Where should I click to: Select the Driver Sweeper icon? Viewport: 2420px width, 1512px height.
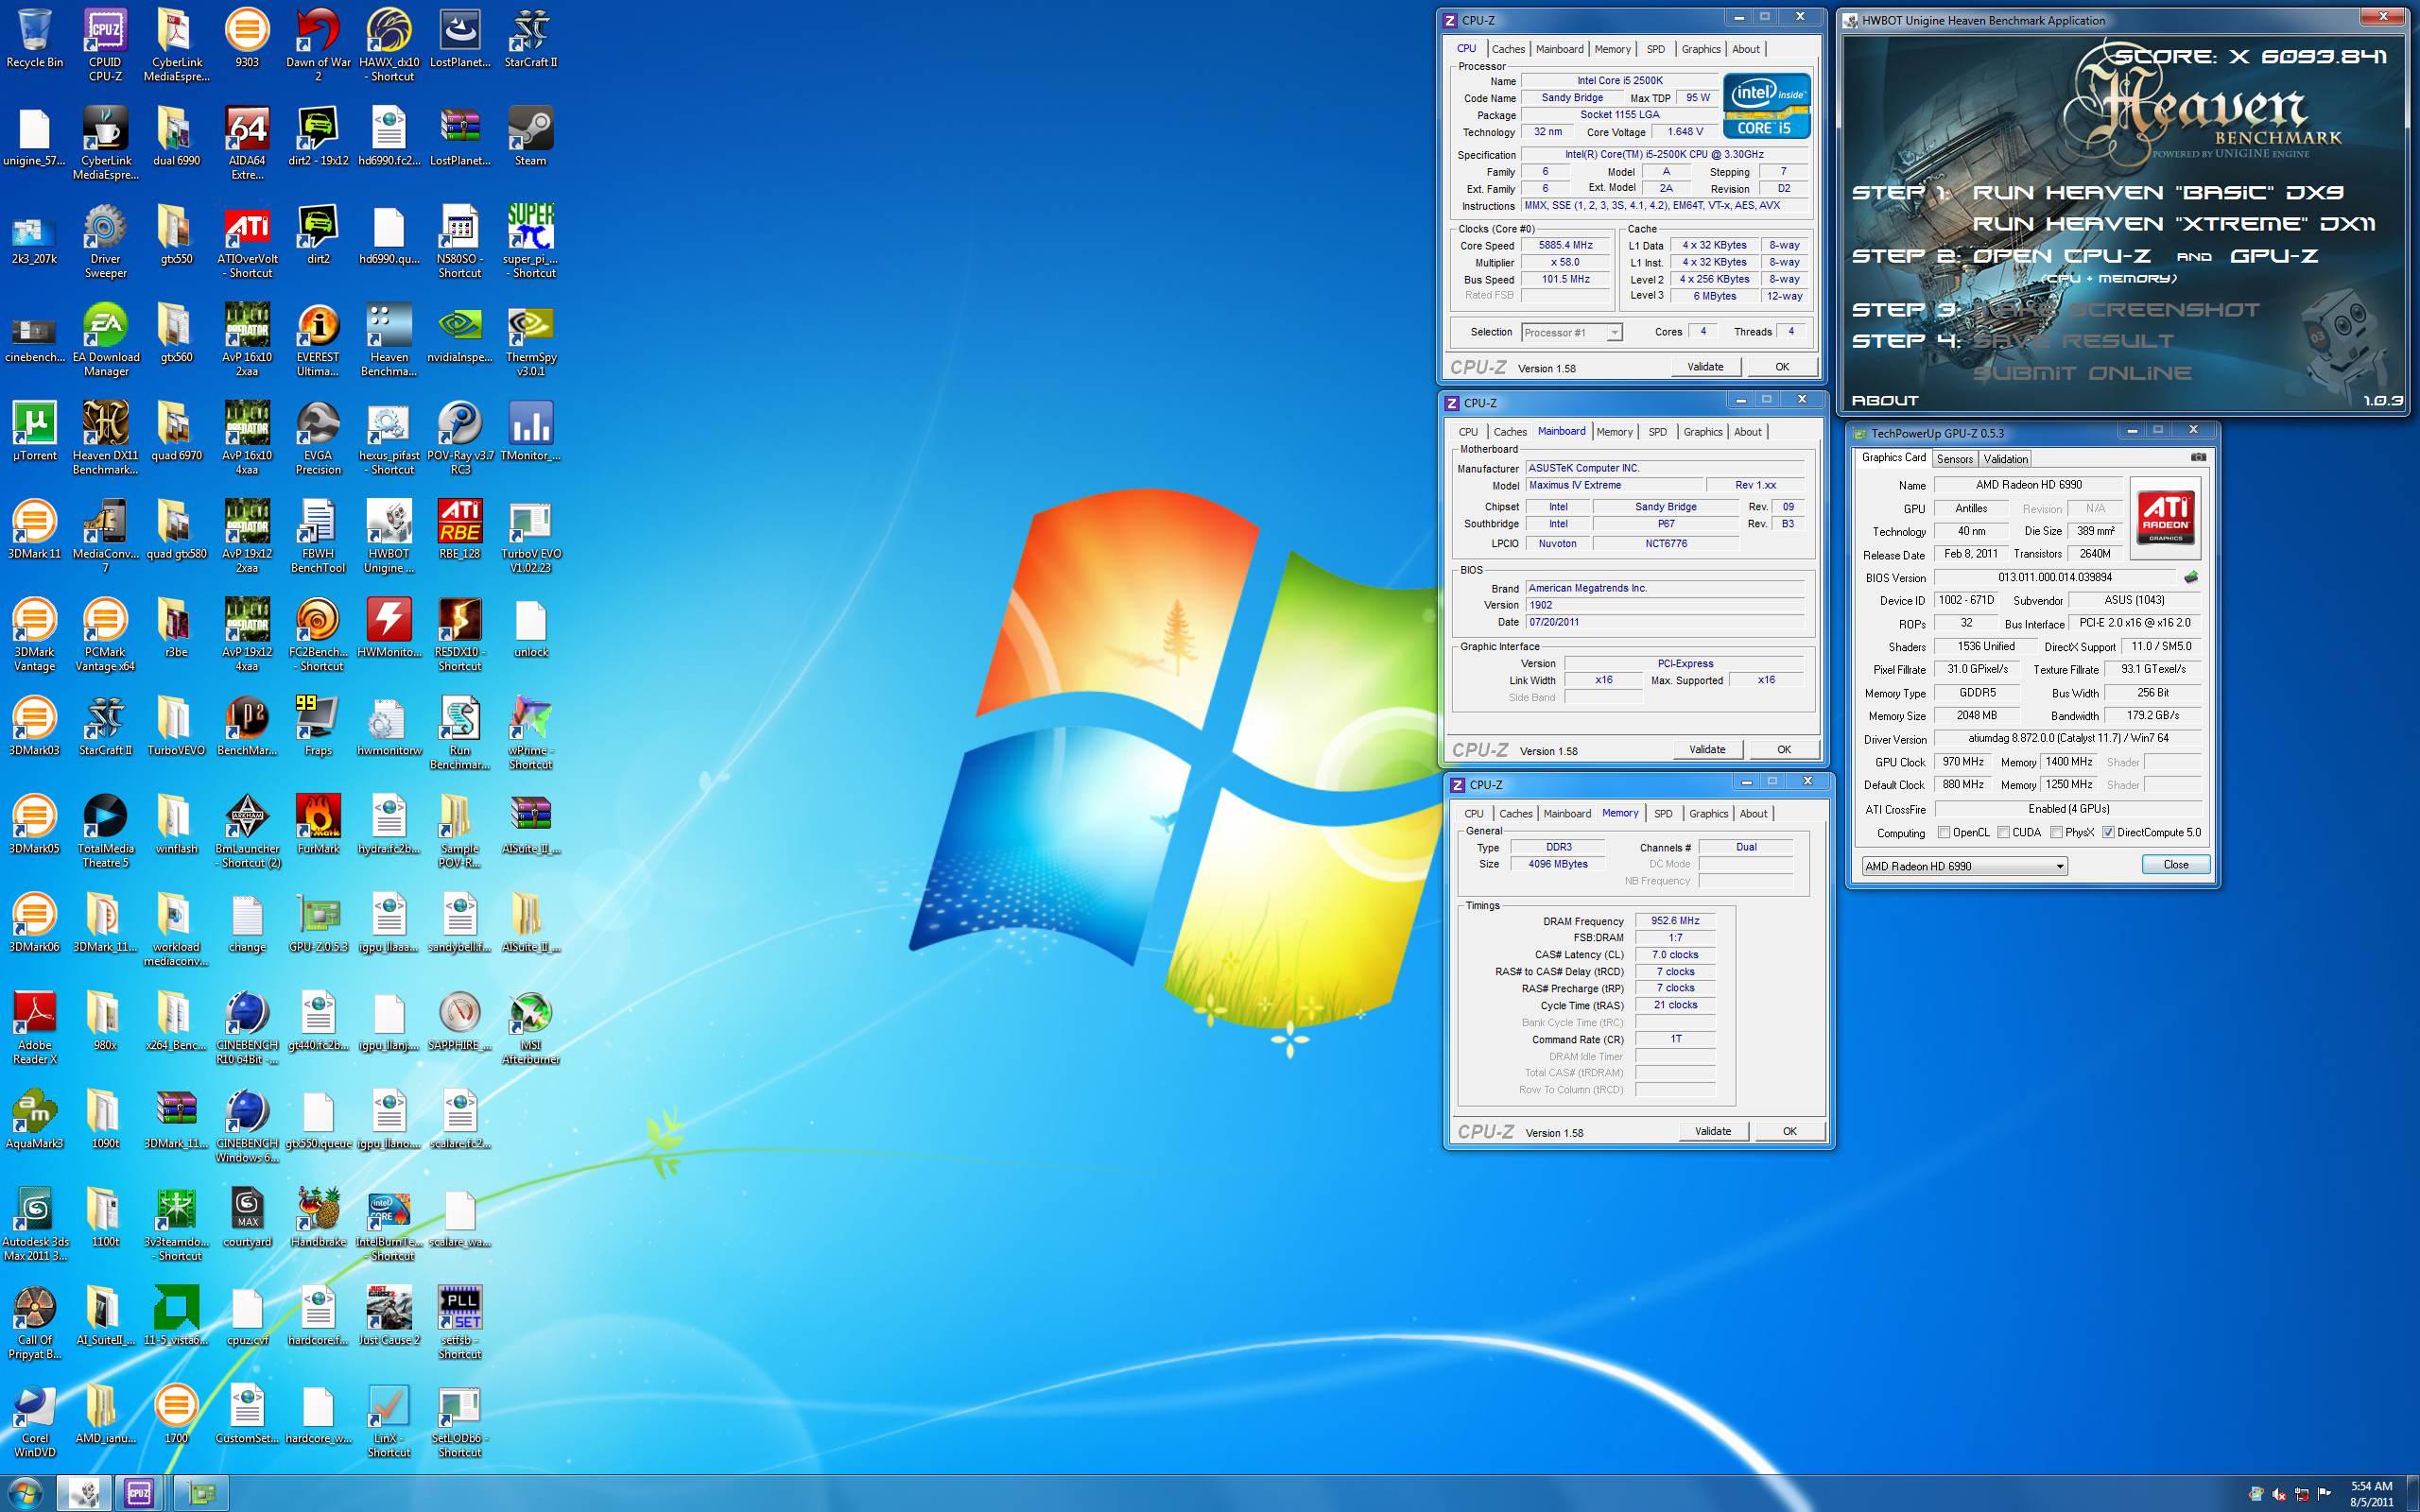point(105,241)
